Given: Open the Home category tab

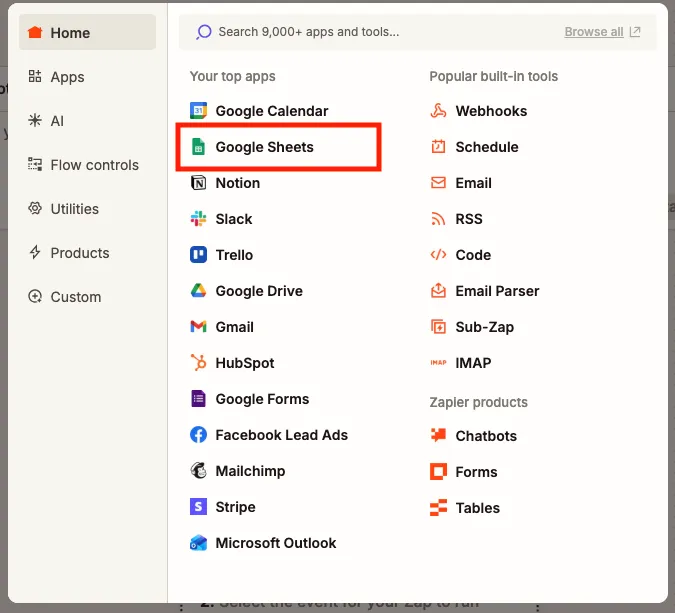Looking at the screenshot, I should [x=87, y=32].
